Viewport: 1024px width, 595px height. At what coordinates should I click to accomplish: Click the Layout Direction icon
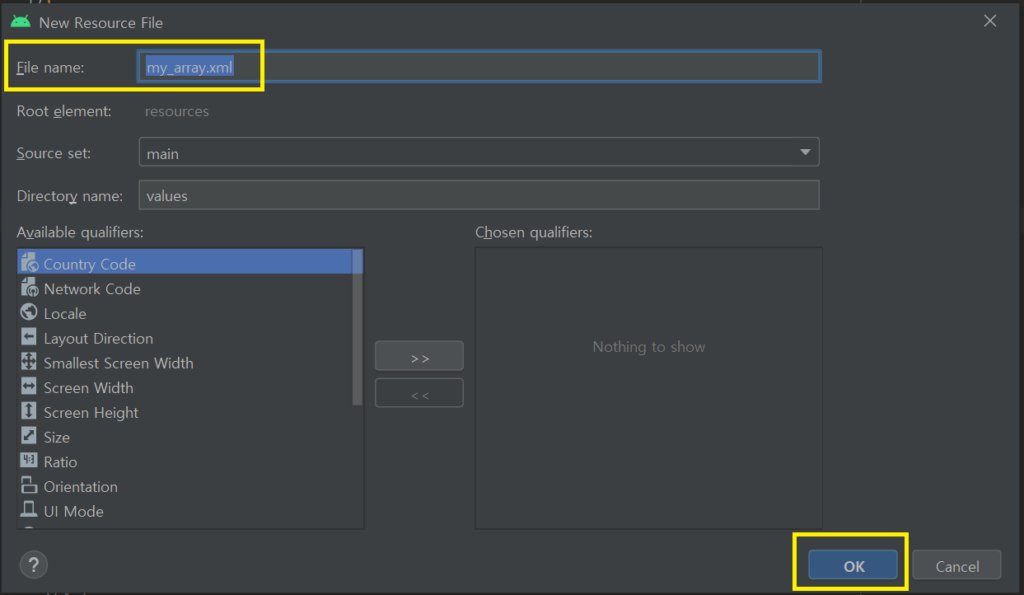28,338
